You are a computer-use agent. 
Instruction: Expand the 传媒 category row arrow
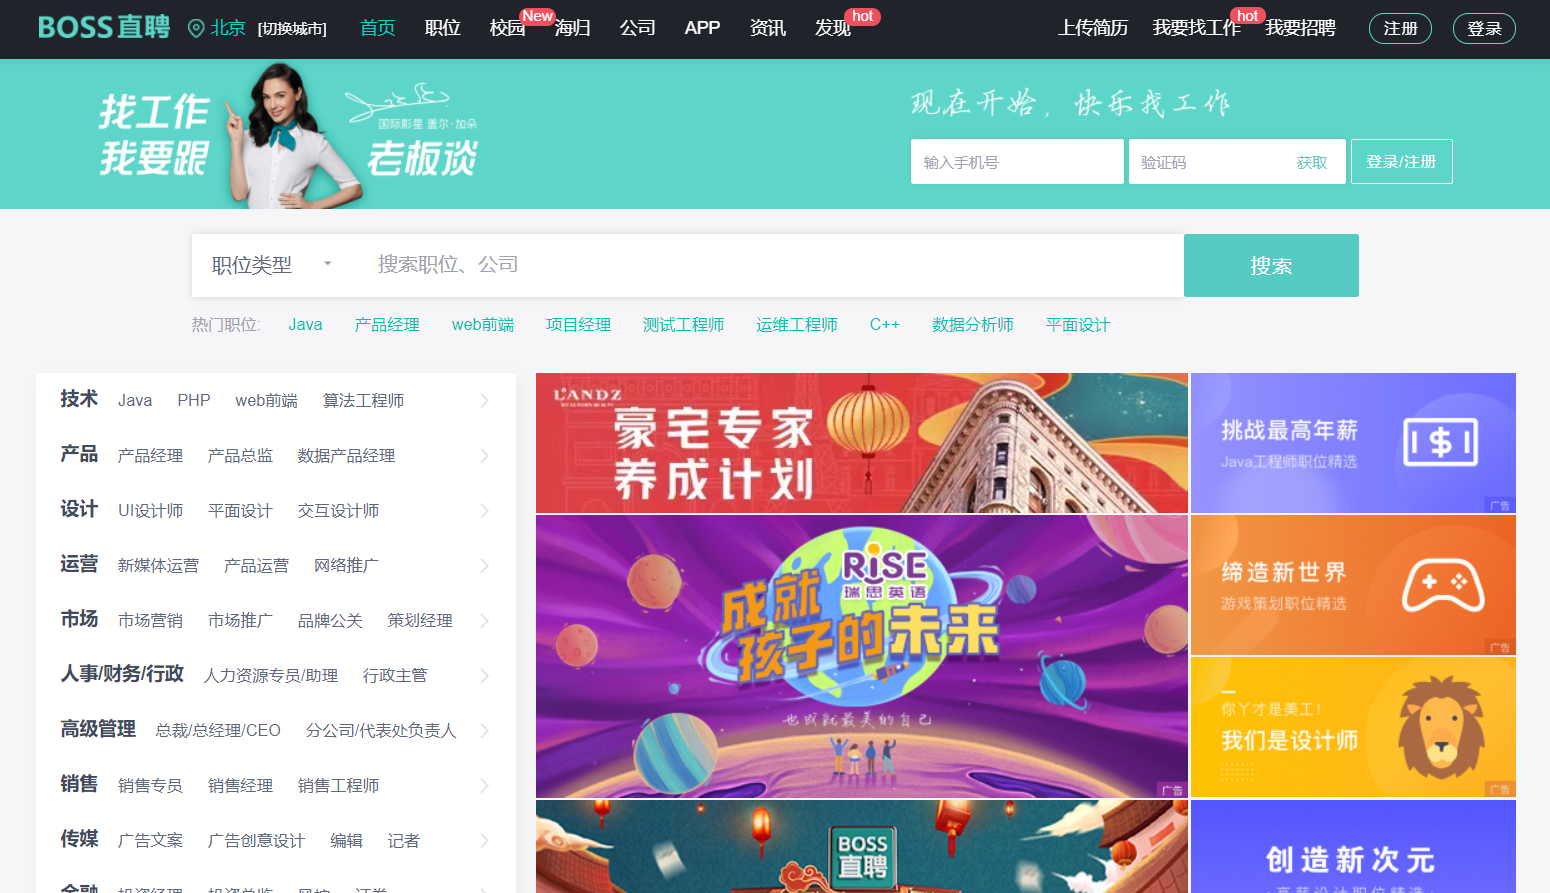click(485, 841)
